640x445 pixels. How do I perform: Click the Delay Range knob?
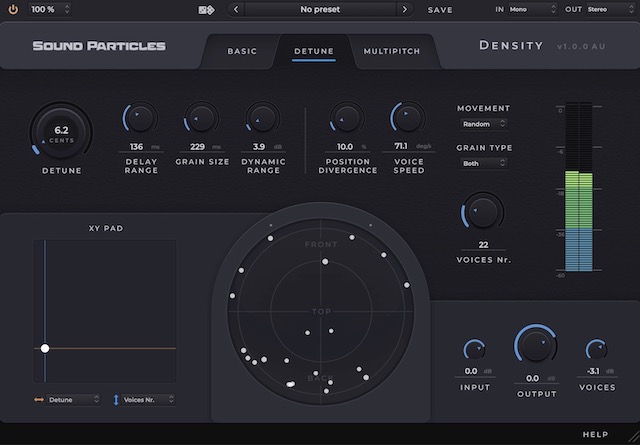(141, 119)
